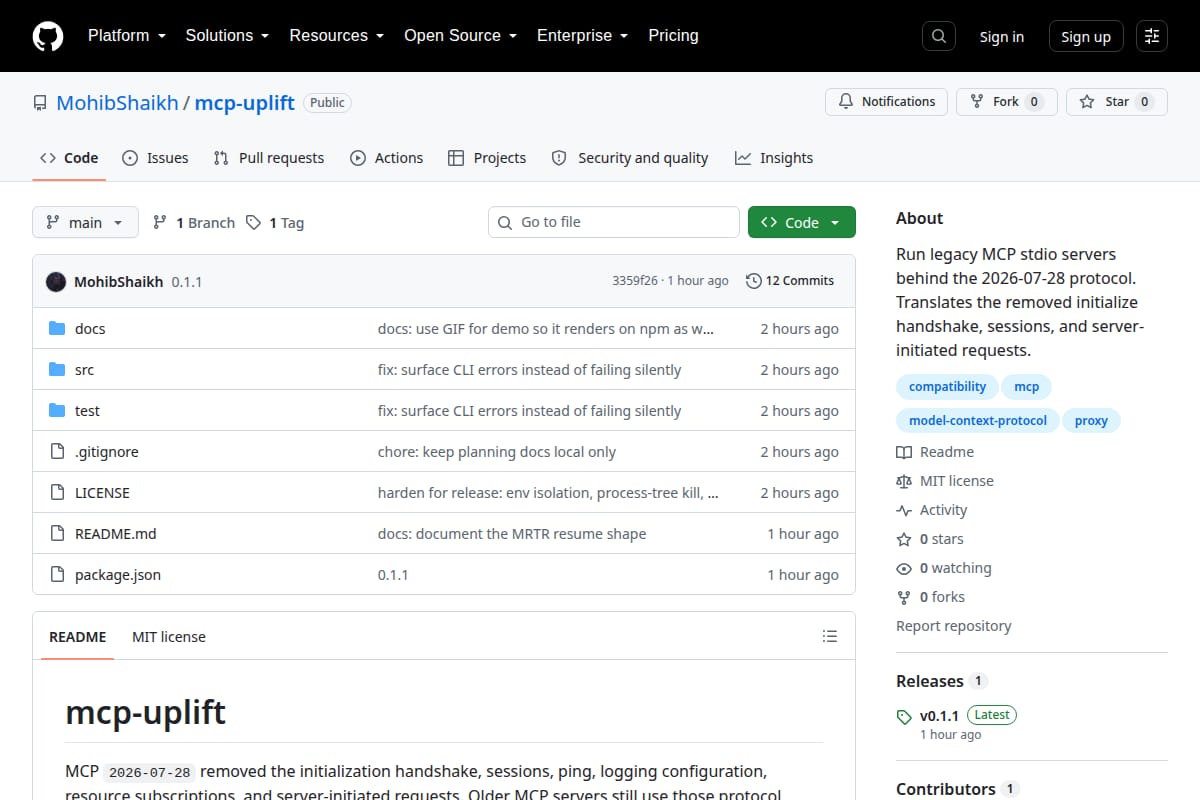This screenshot has width=1200, height=800.
Task: Click the proxy topic tag
Action: [1091, 421]
